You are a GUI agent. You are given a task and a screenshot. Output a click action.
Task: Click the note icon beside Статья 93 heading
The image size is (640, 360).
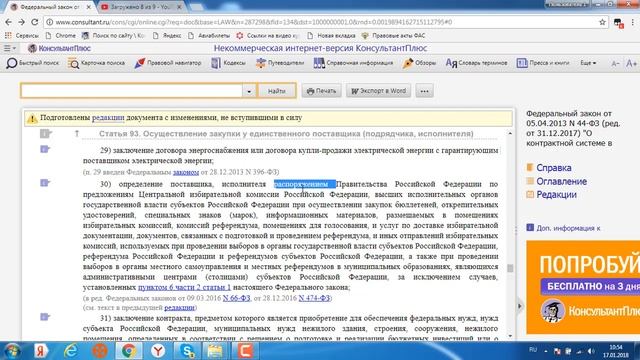click(x=45, y=133)
